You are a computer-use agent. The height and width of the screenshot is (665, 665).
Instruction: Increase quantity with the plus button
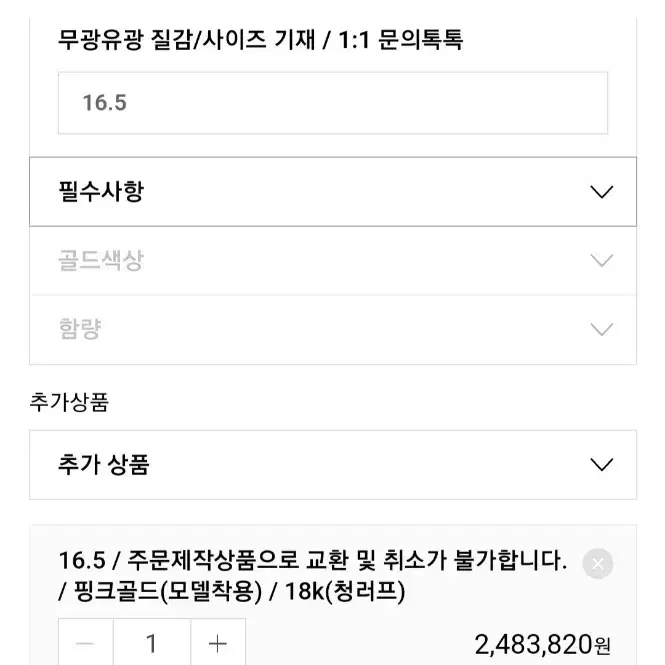tap(218, 643)
